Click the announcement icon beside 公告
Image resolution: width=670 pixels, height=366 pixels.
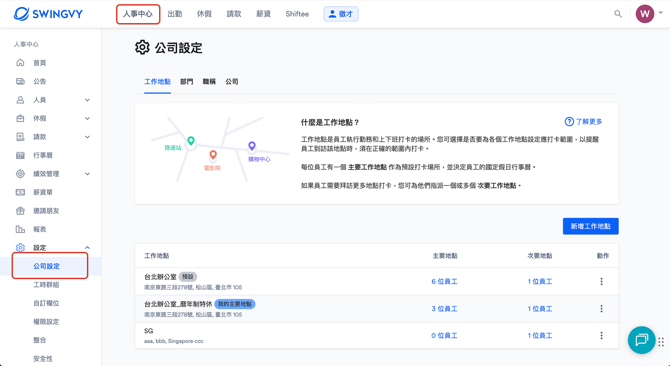20,81
